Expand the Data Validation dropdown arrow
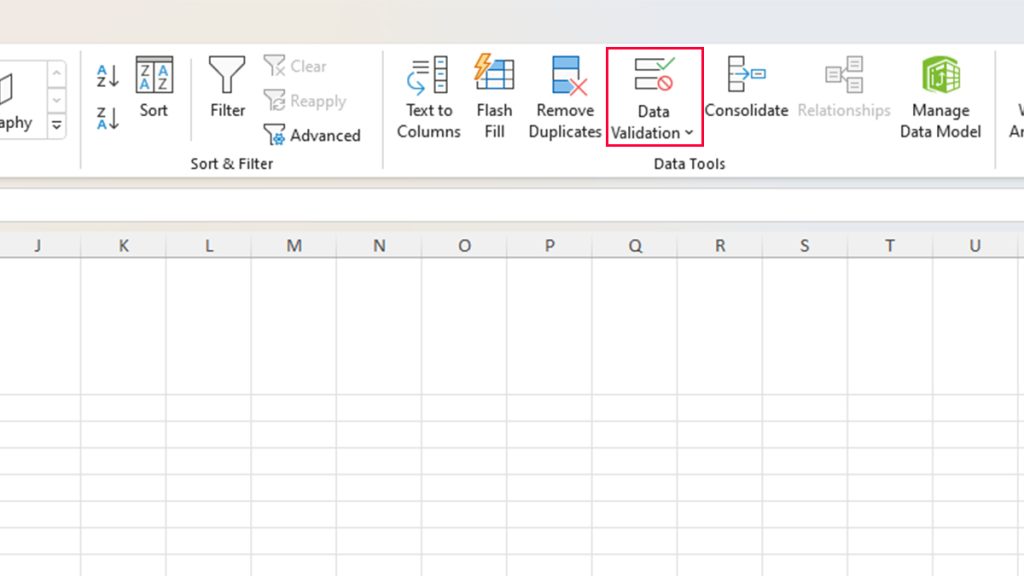The height and width of the screenshot is (576, 1024). 689,133
